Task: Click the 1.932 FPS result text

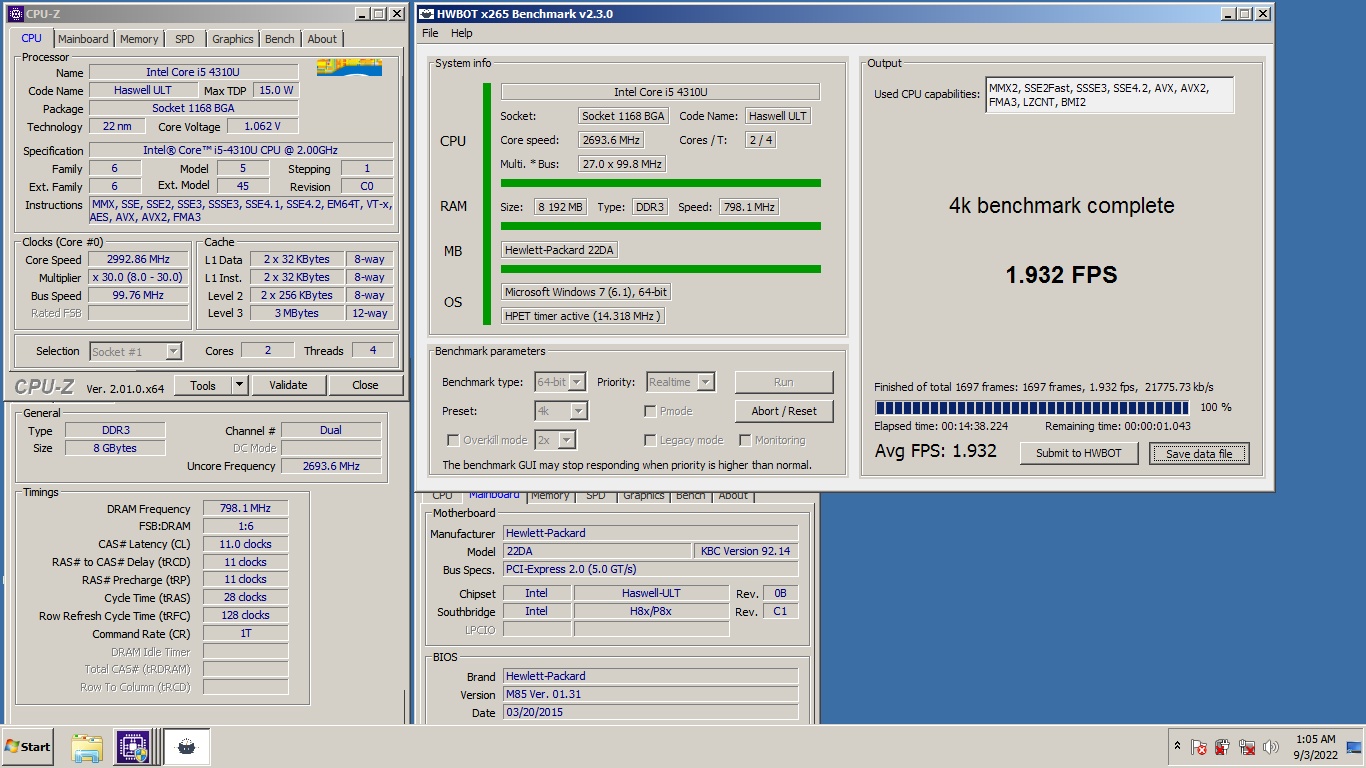Action: coord(1061,275)
